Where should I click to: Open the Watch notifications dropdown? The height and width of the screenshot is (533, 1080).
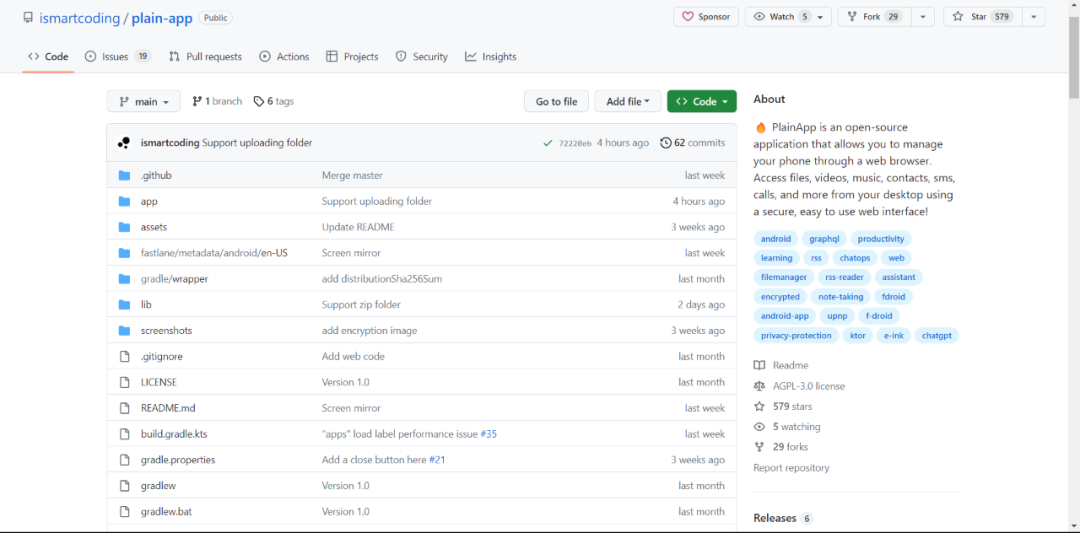point(788,17)
